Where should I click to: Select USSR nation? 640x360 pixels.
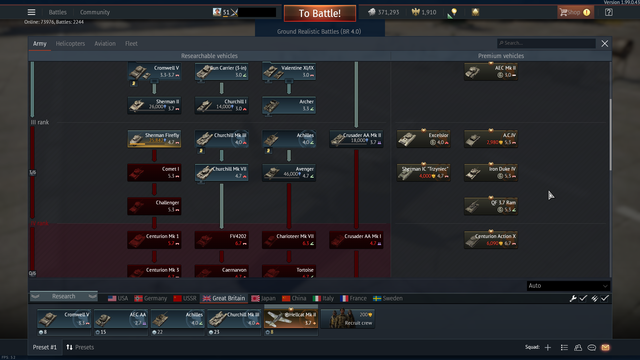184,298
